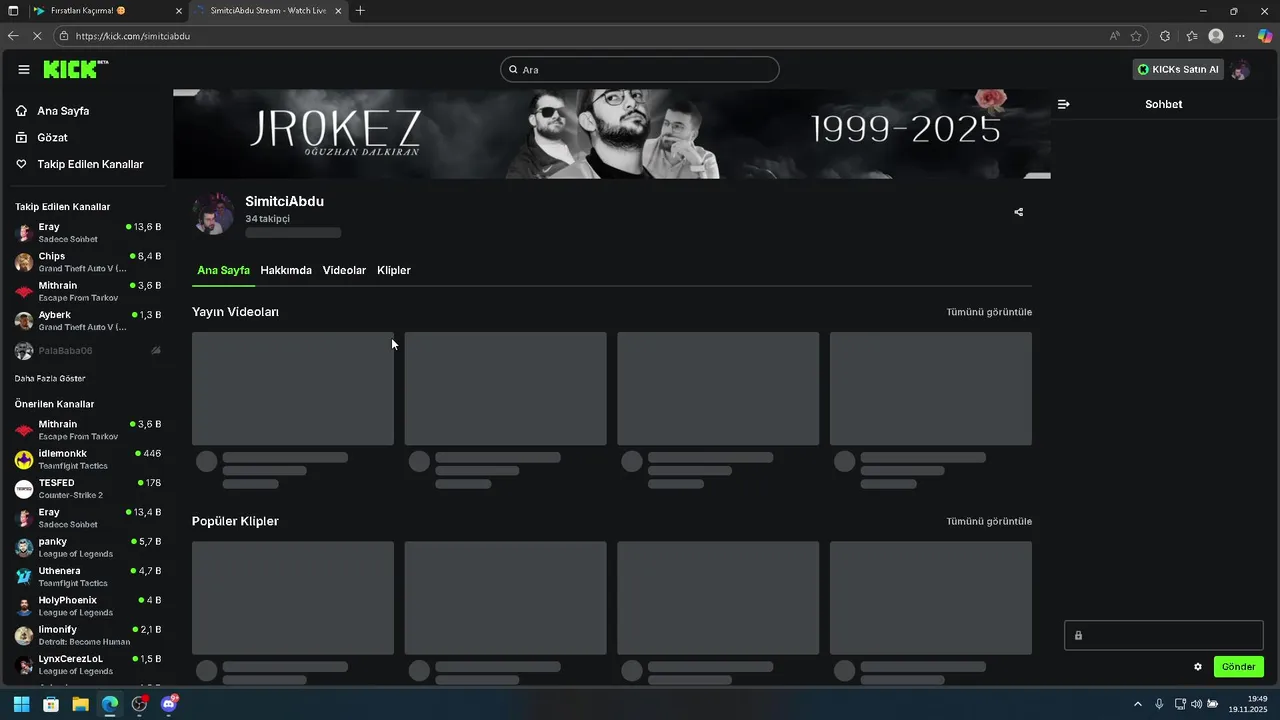The image size is (1280, 720).
Task: Open Takip Edilen Kanallar link with heart
Action: point(90,164)
